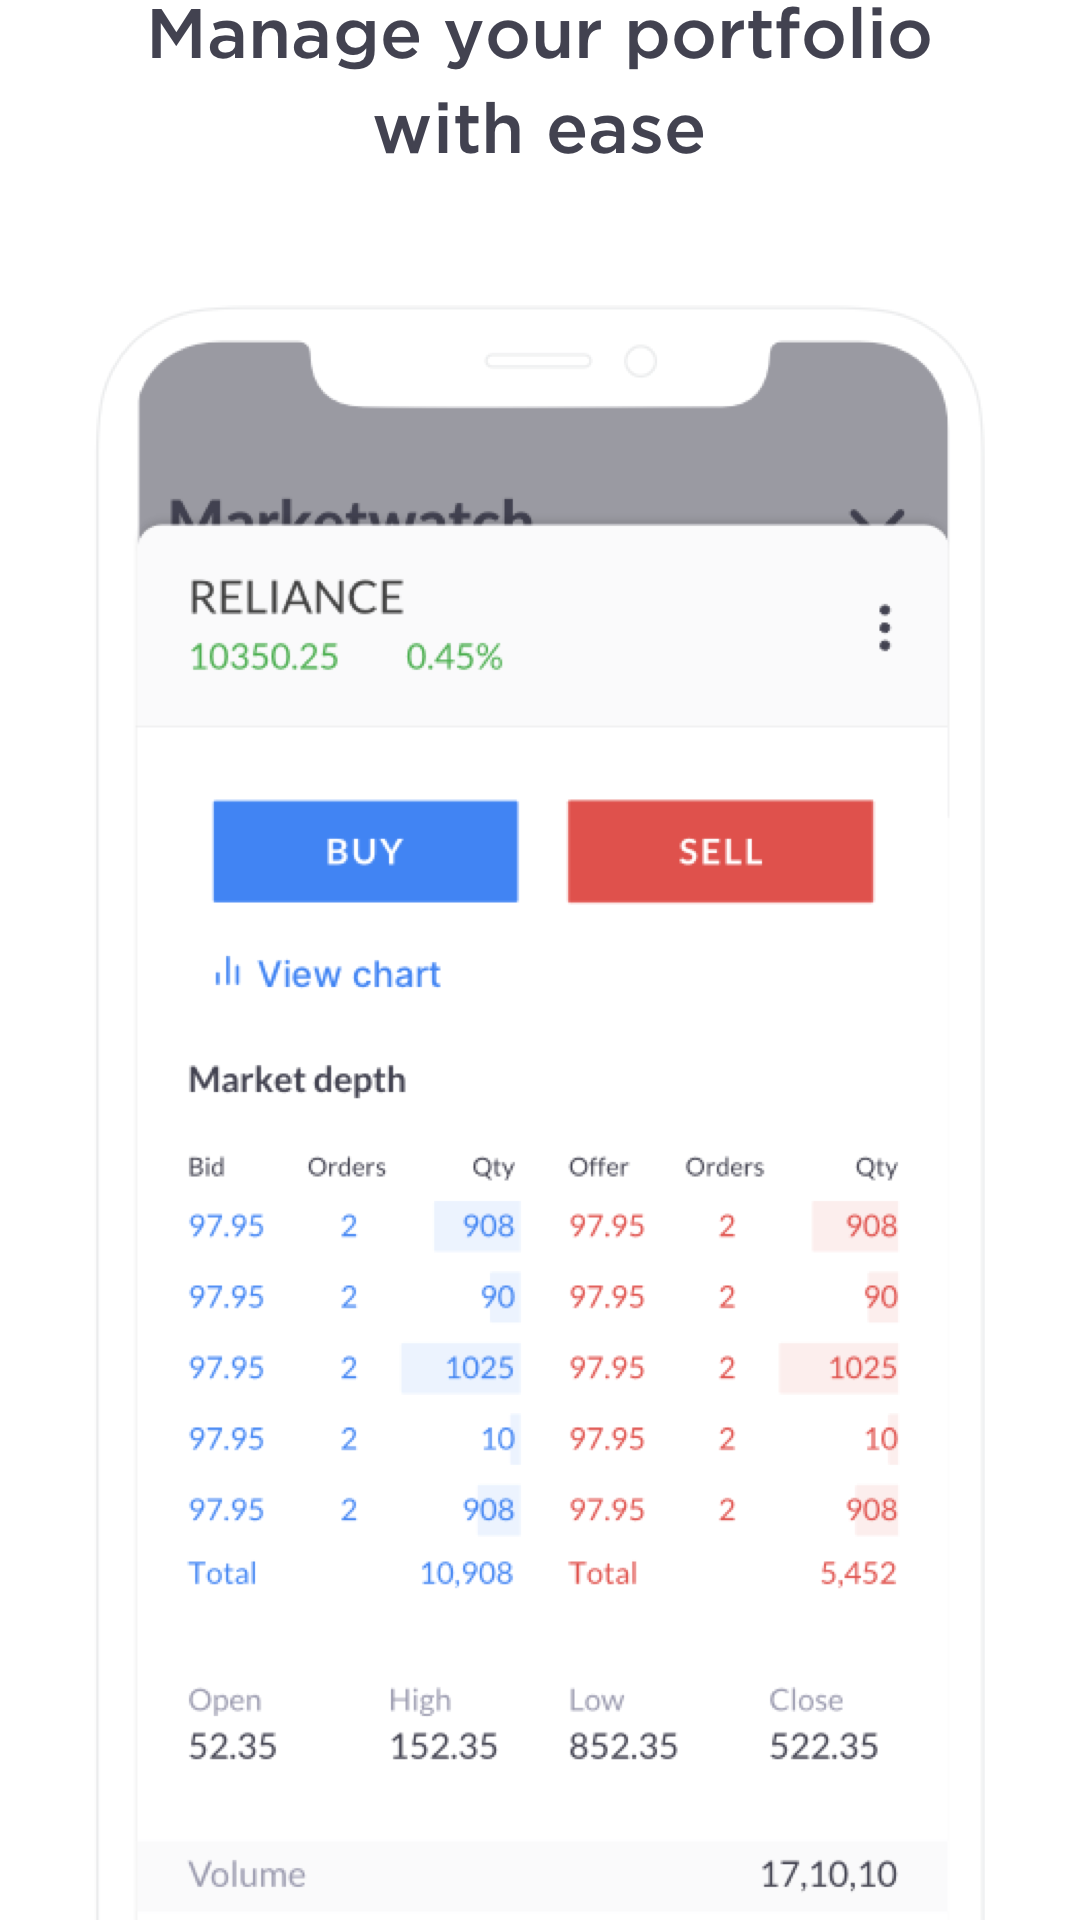The width and height of the screenshot is (1080, 1920).
Task: Click the High price 152.35
Action: pyautogui.click(x=443, y=1747)
